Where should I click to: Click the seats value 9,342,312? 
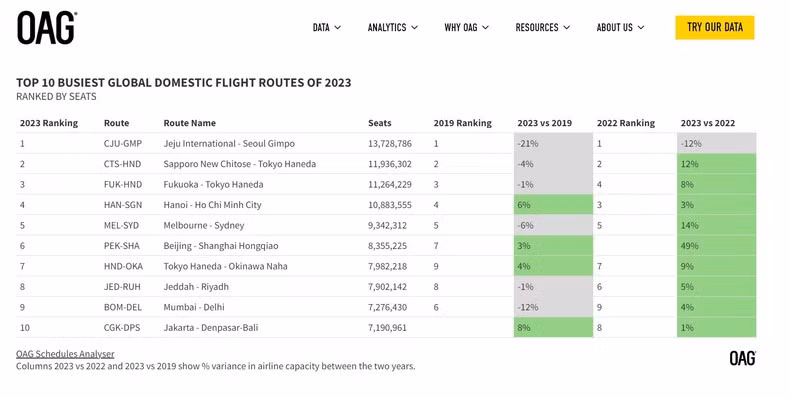387,225
